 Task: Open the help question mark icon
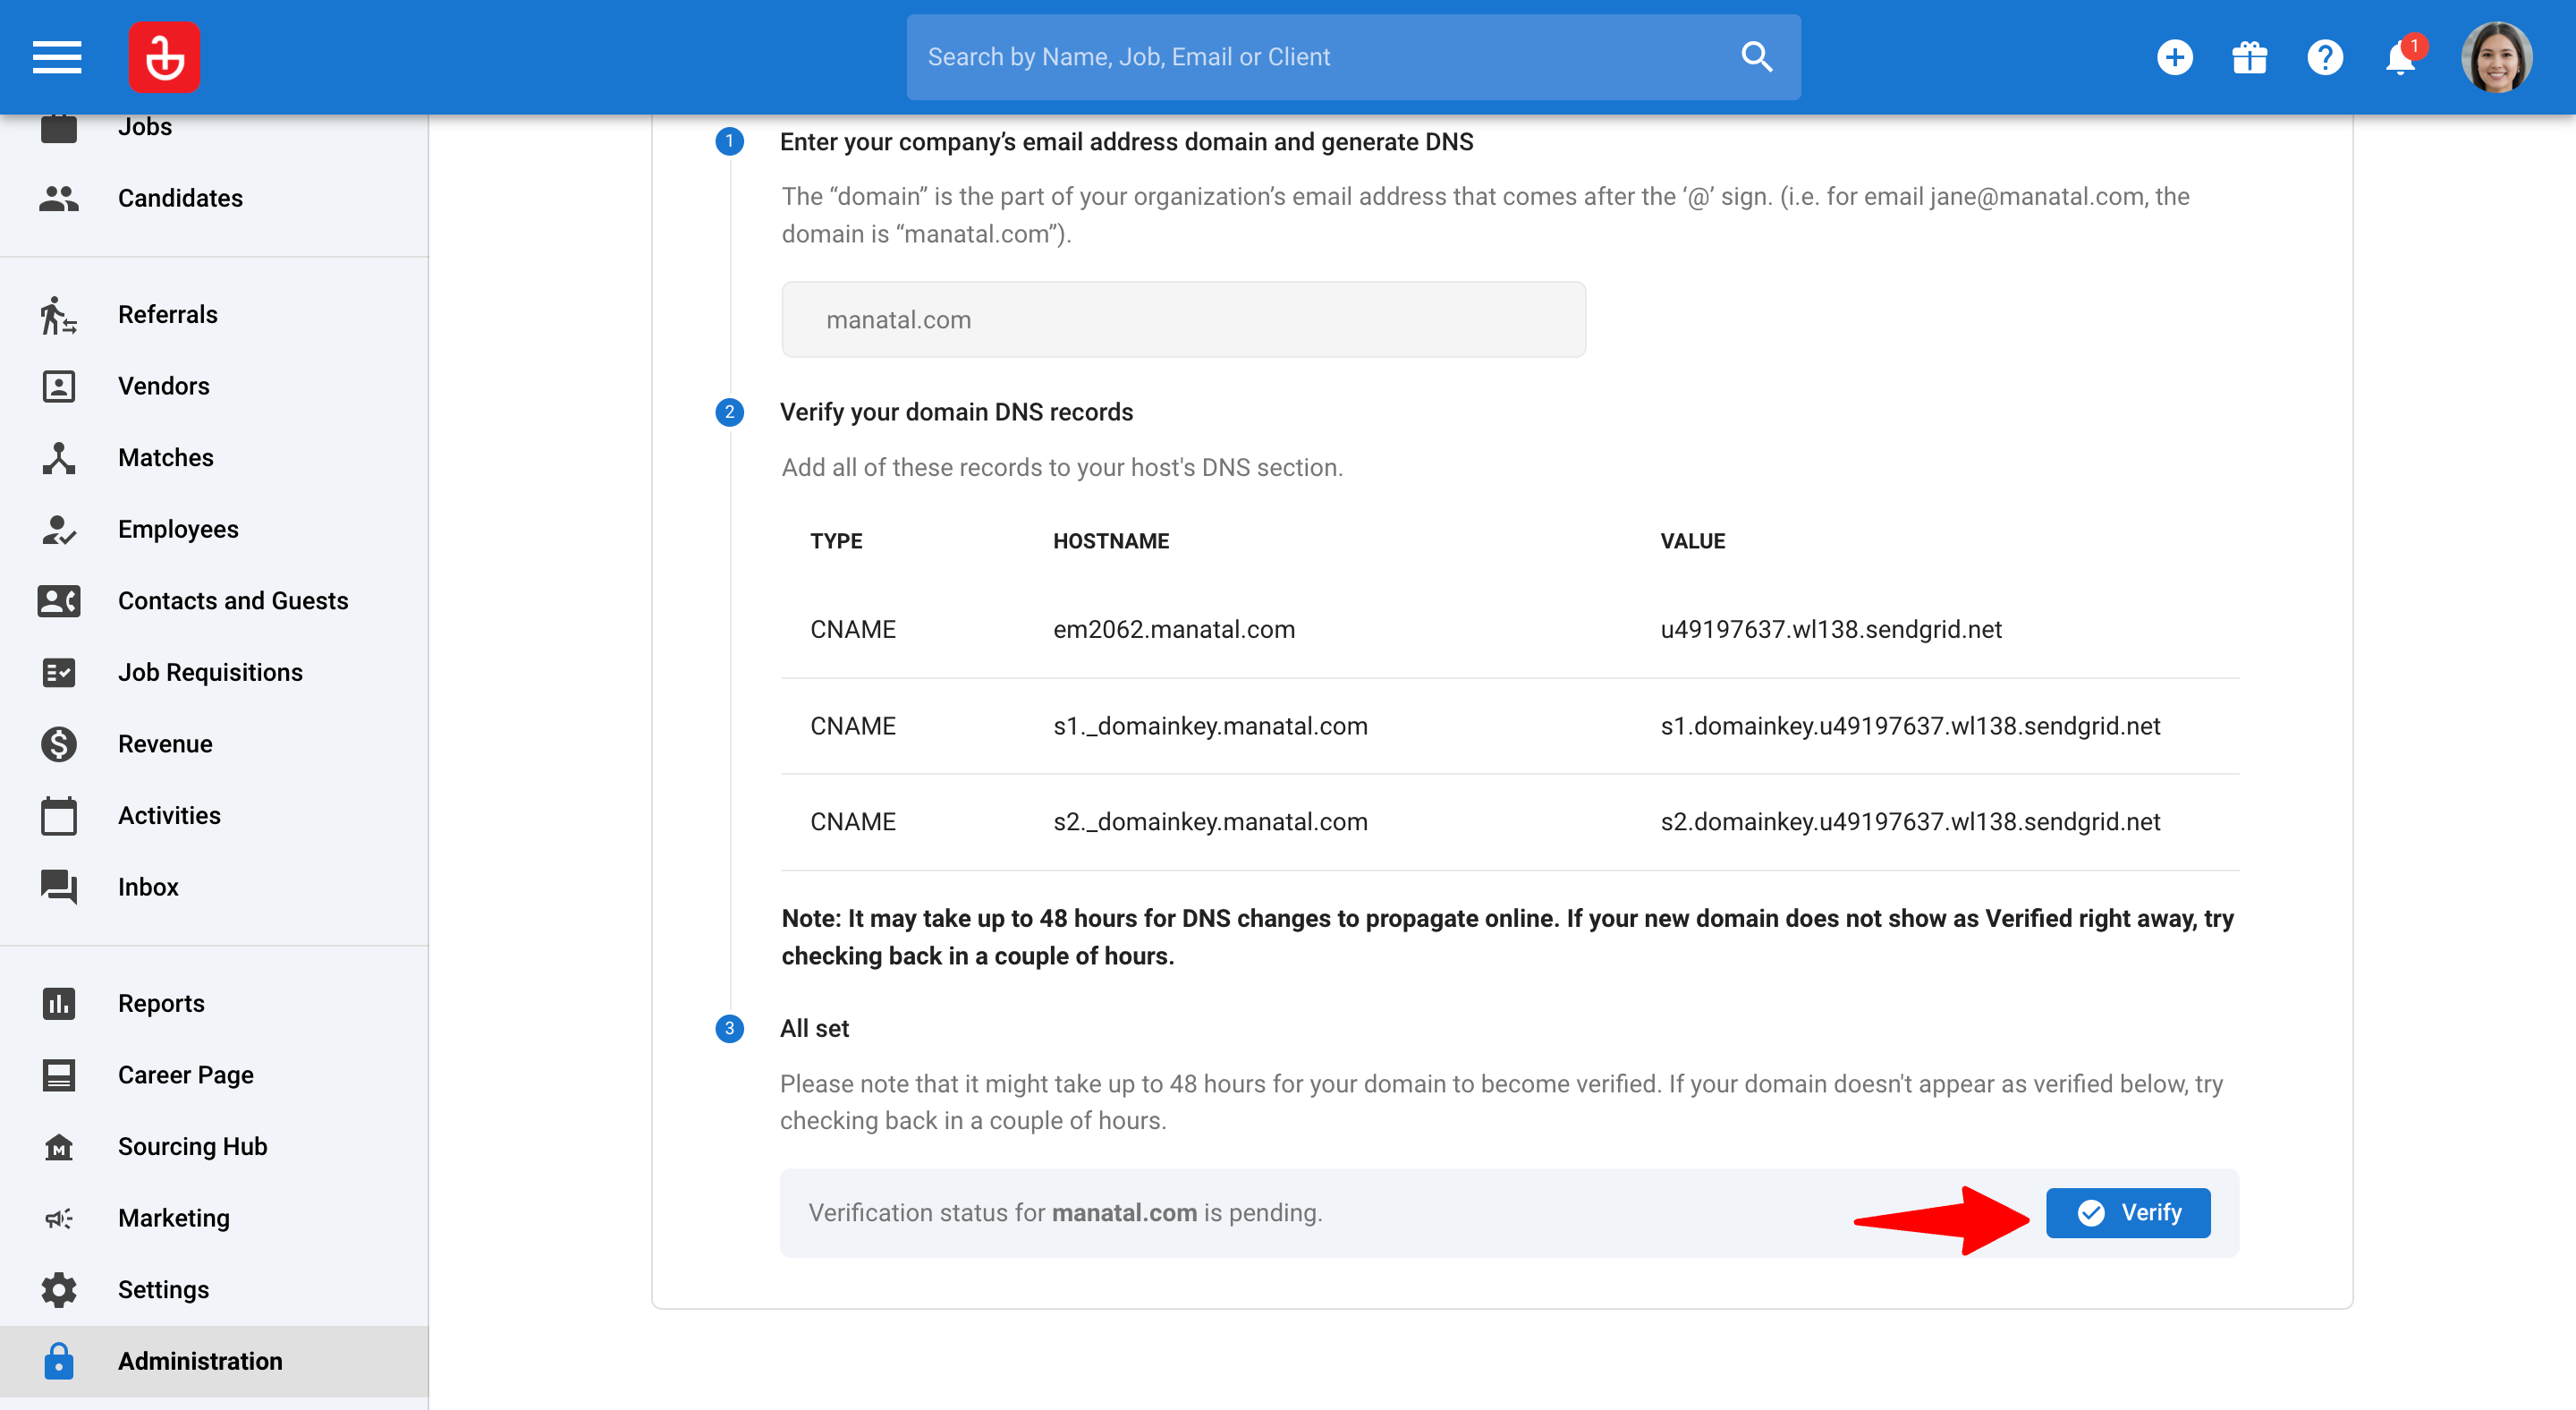click(x=2324, y=57)
